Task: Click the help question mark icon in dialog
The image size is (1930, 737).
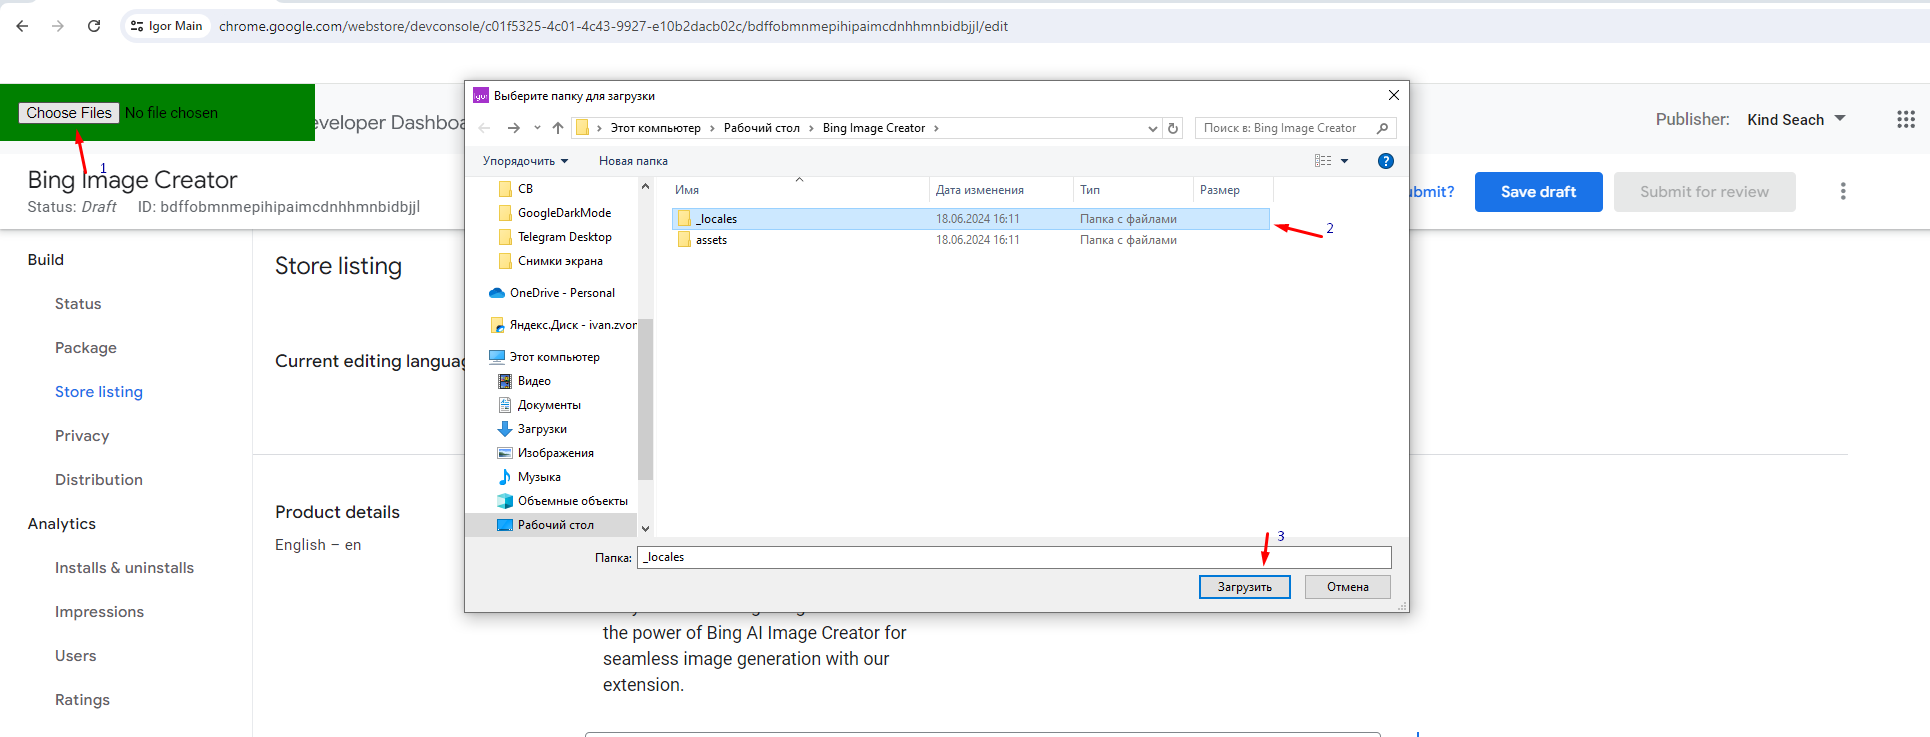Action: click(x=1385, y=161)
